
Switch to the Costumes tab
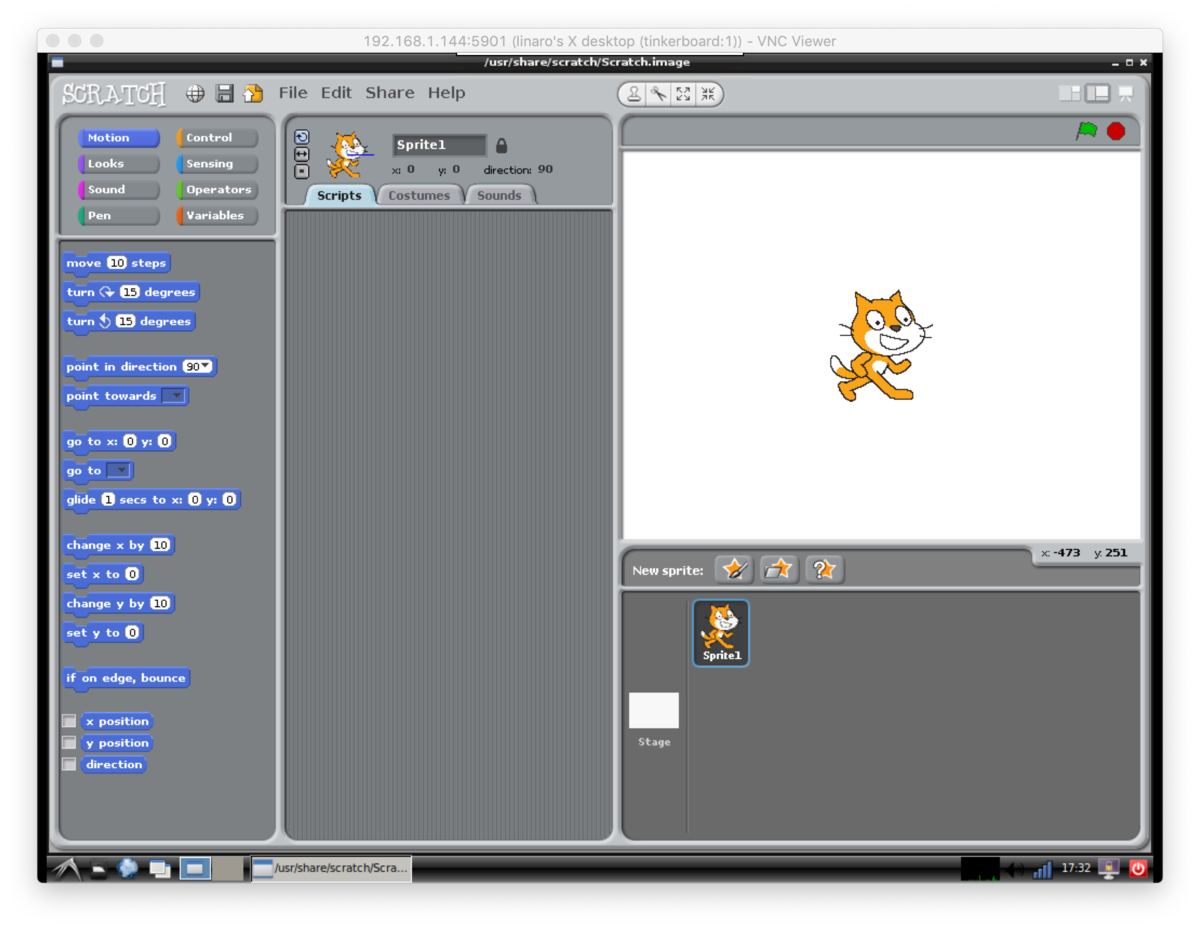[x=419, y=195]
